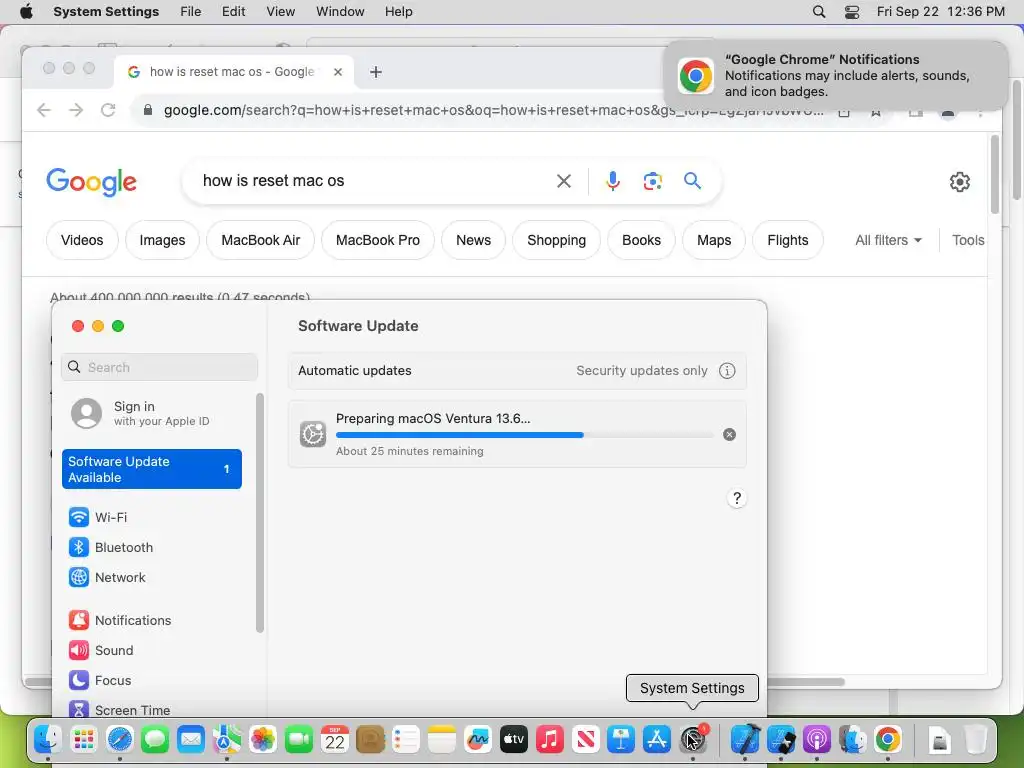Open Spotlight search in menu bar
This screenshot has width=1024, height=768.
pyautogui.click(x=819, y=12)
